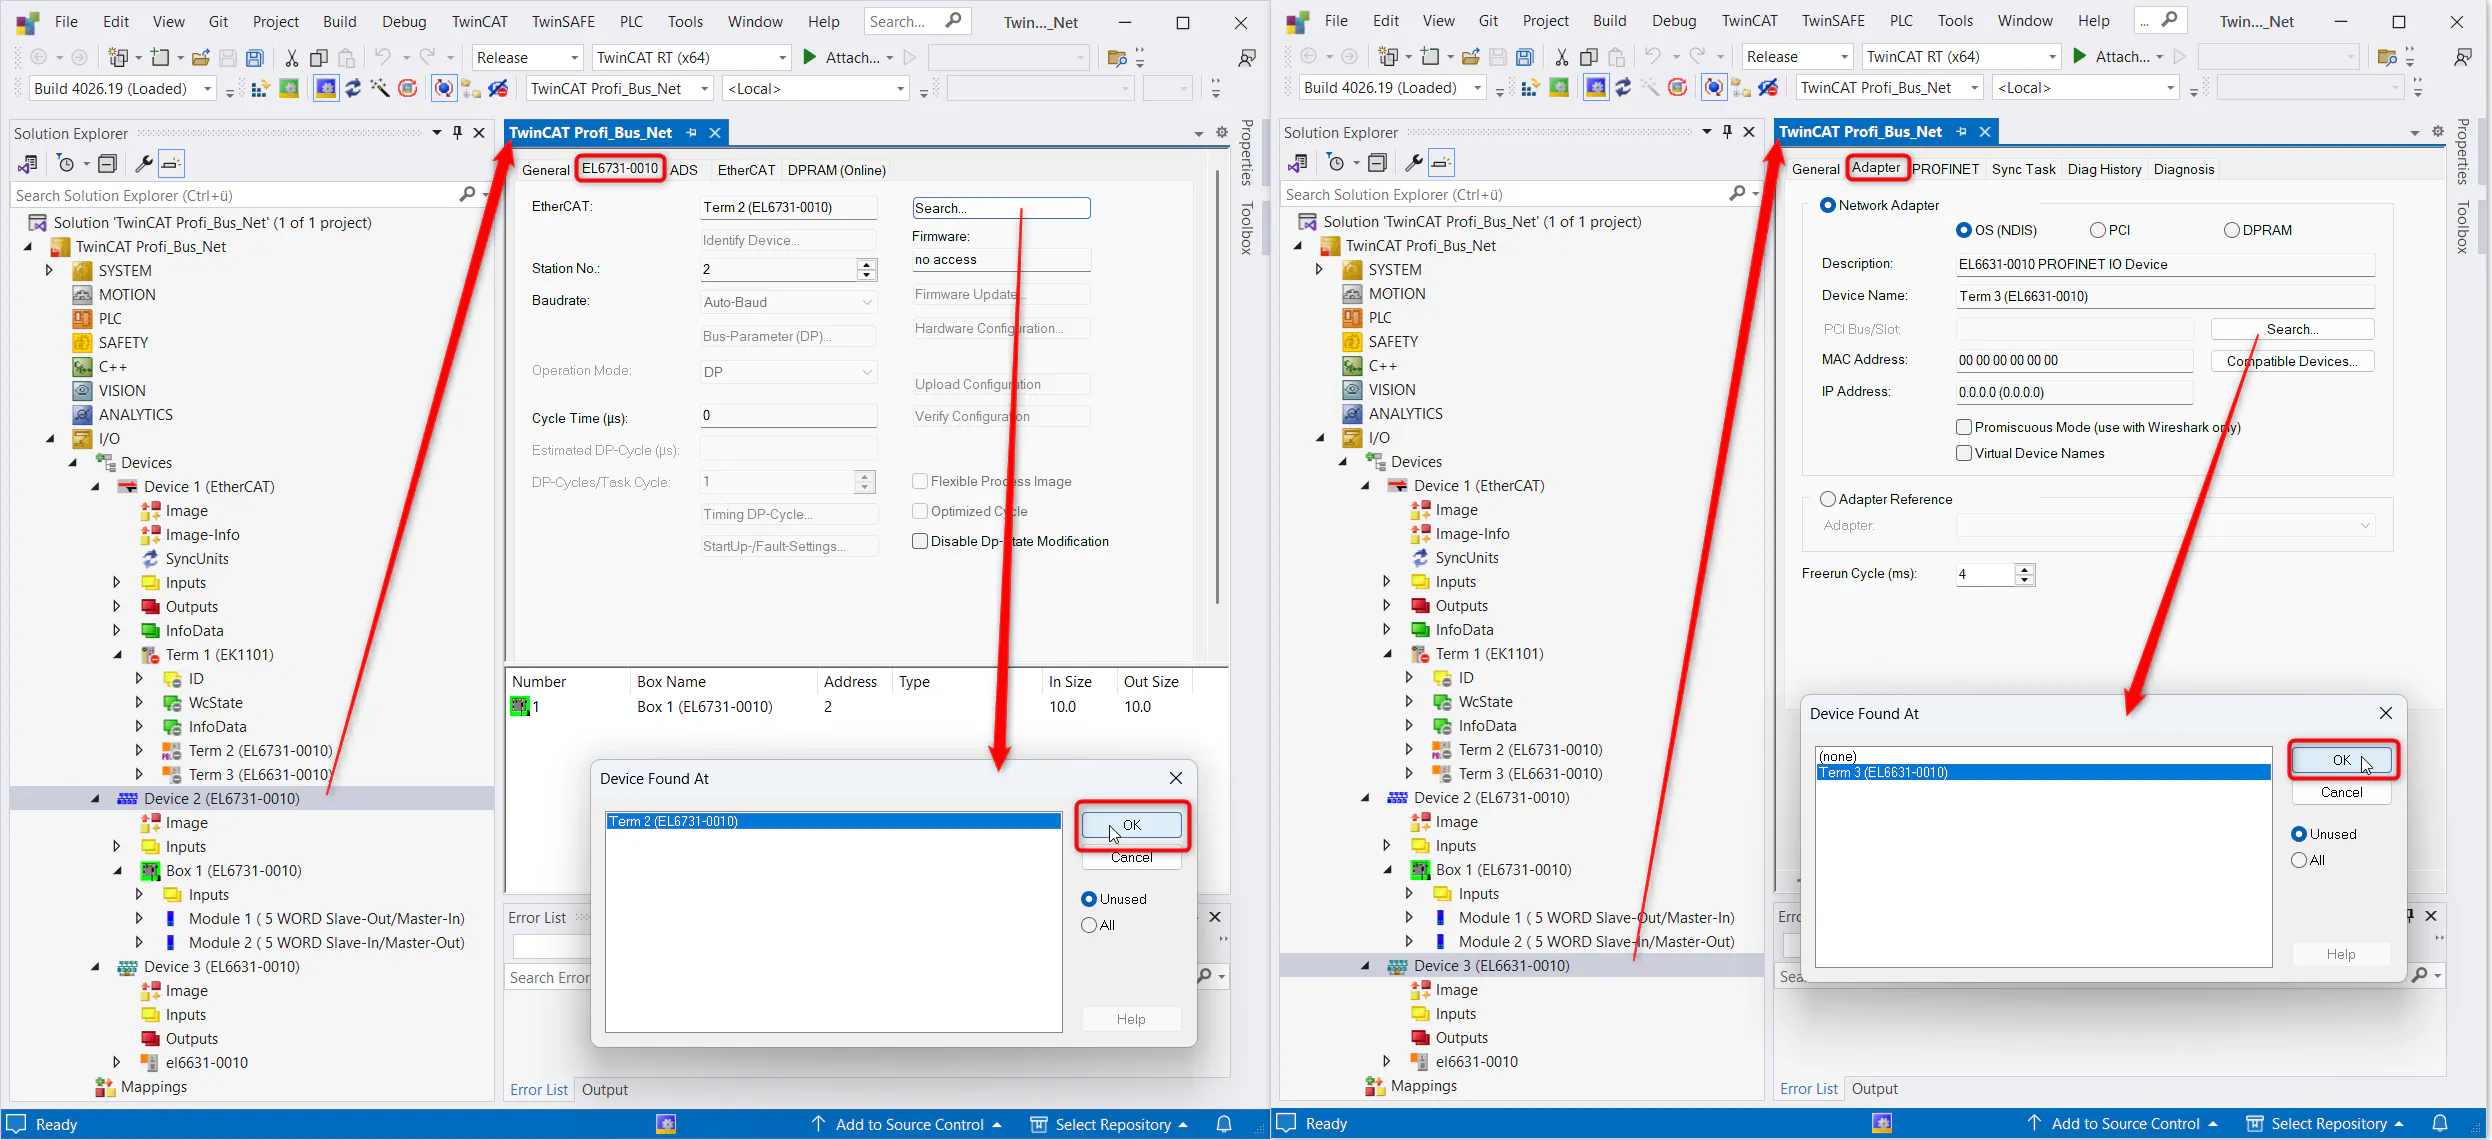Screen dimensions: 2492x1140
Task: Open TwinSAFE menu in left window
Action: pos(563,21)
